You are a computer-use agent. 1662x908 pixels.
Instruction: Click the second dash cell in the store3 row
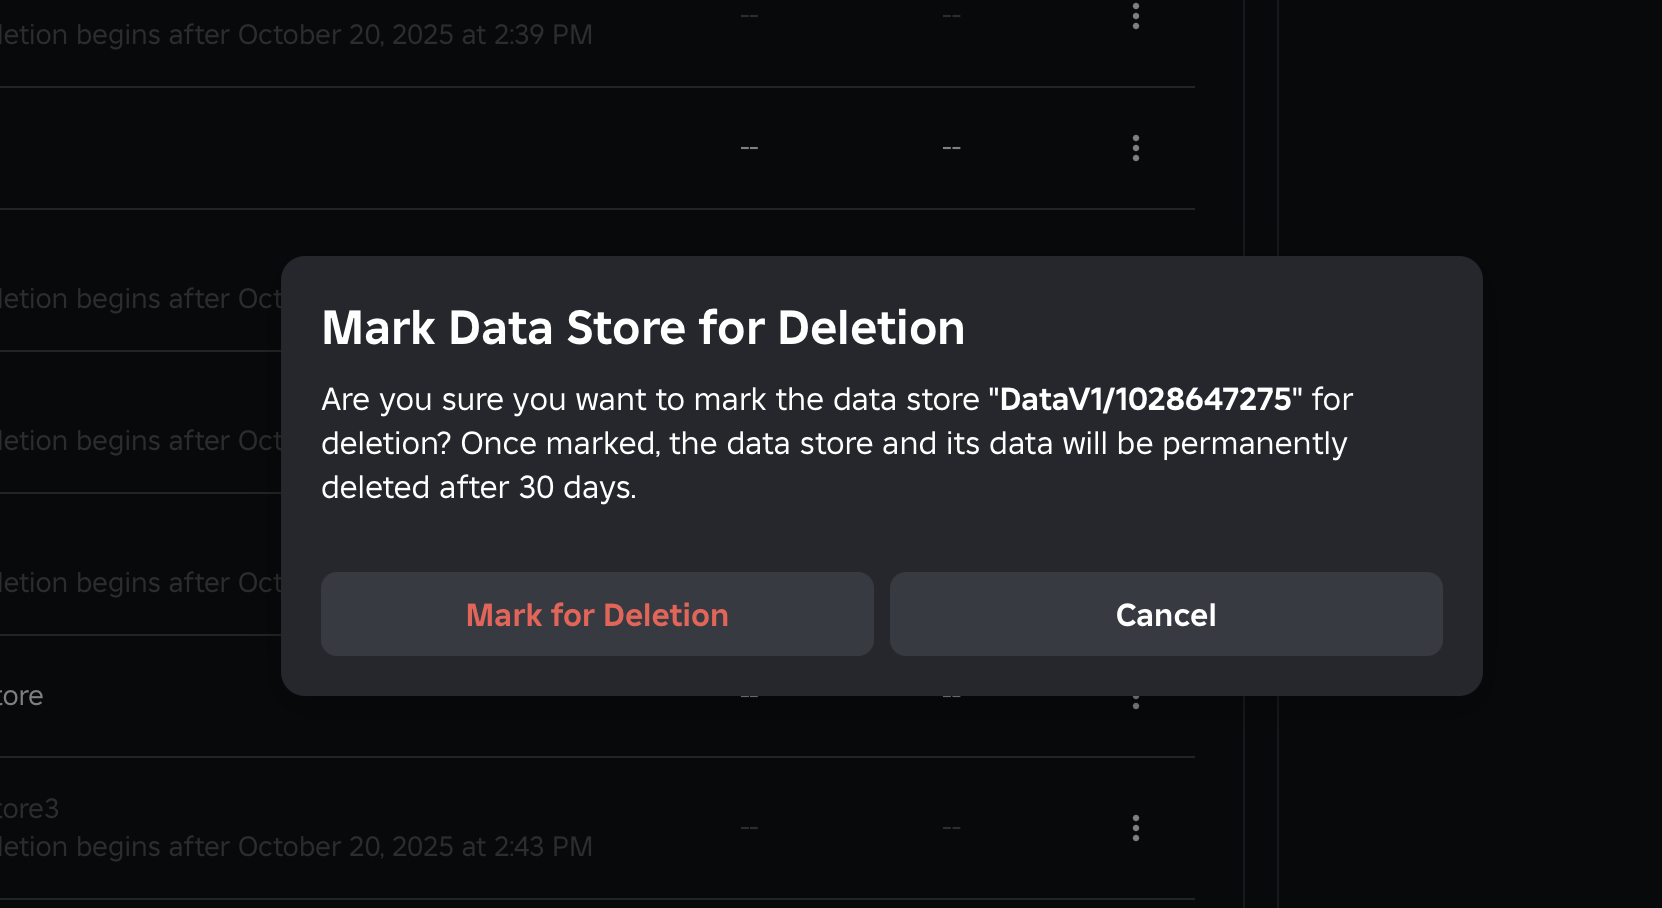point(951,828)
